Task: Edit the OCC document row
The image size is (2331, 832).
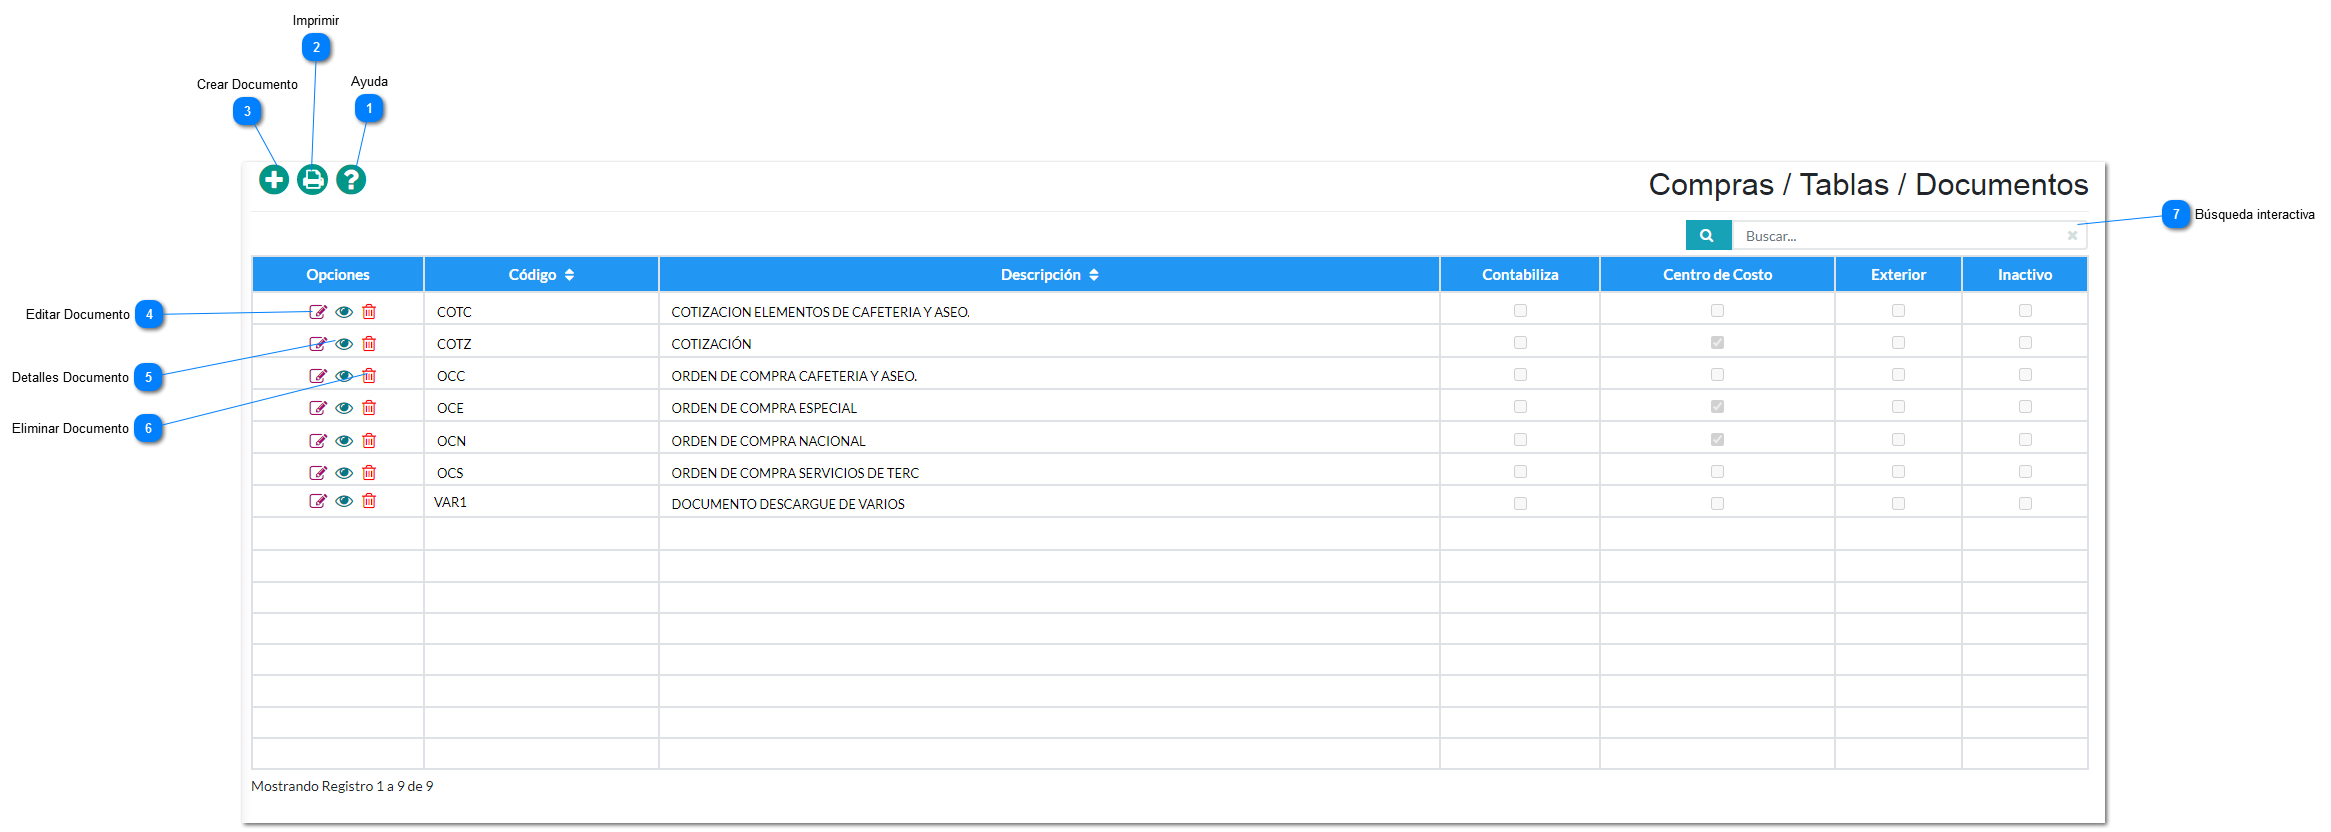Action: click(x=318, y=376)
